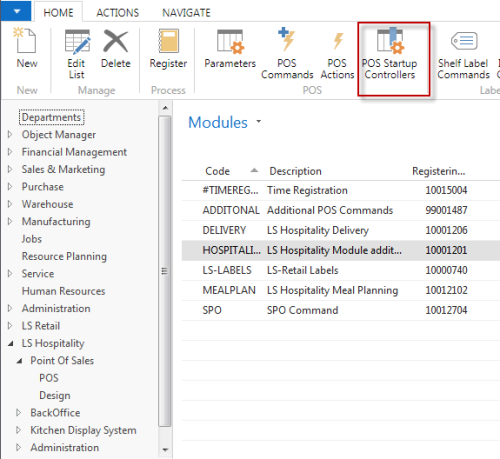
Task: Expand the Sales & Marketing node
Action: click(10, 169)
